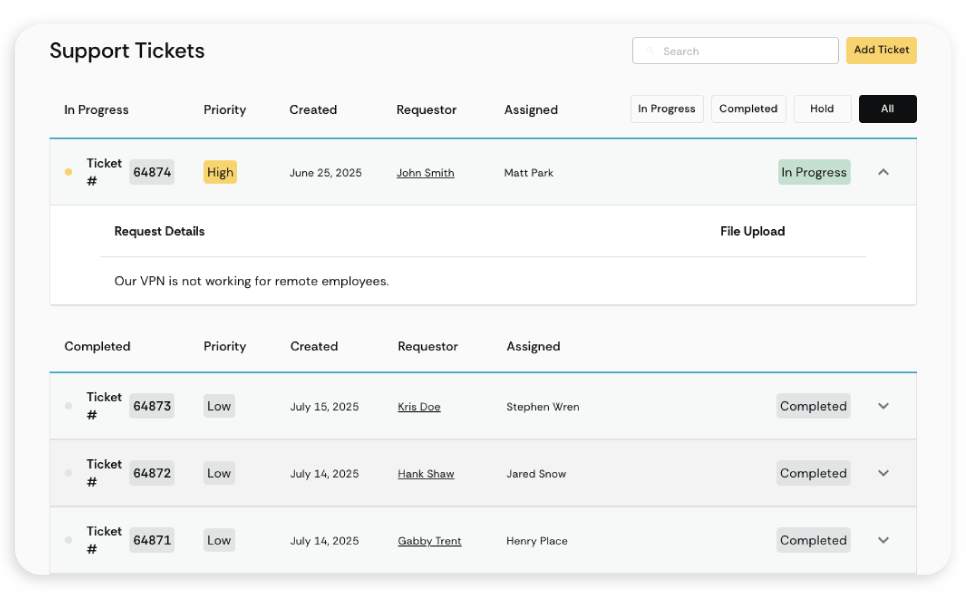Click the High priority badge
Viewport: 966px width, 597px height.
[x=220, y=172]
